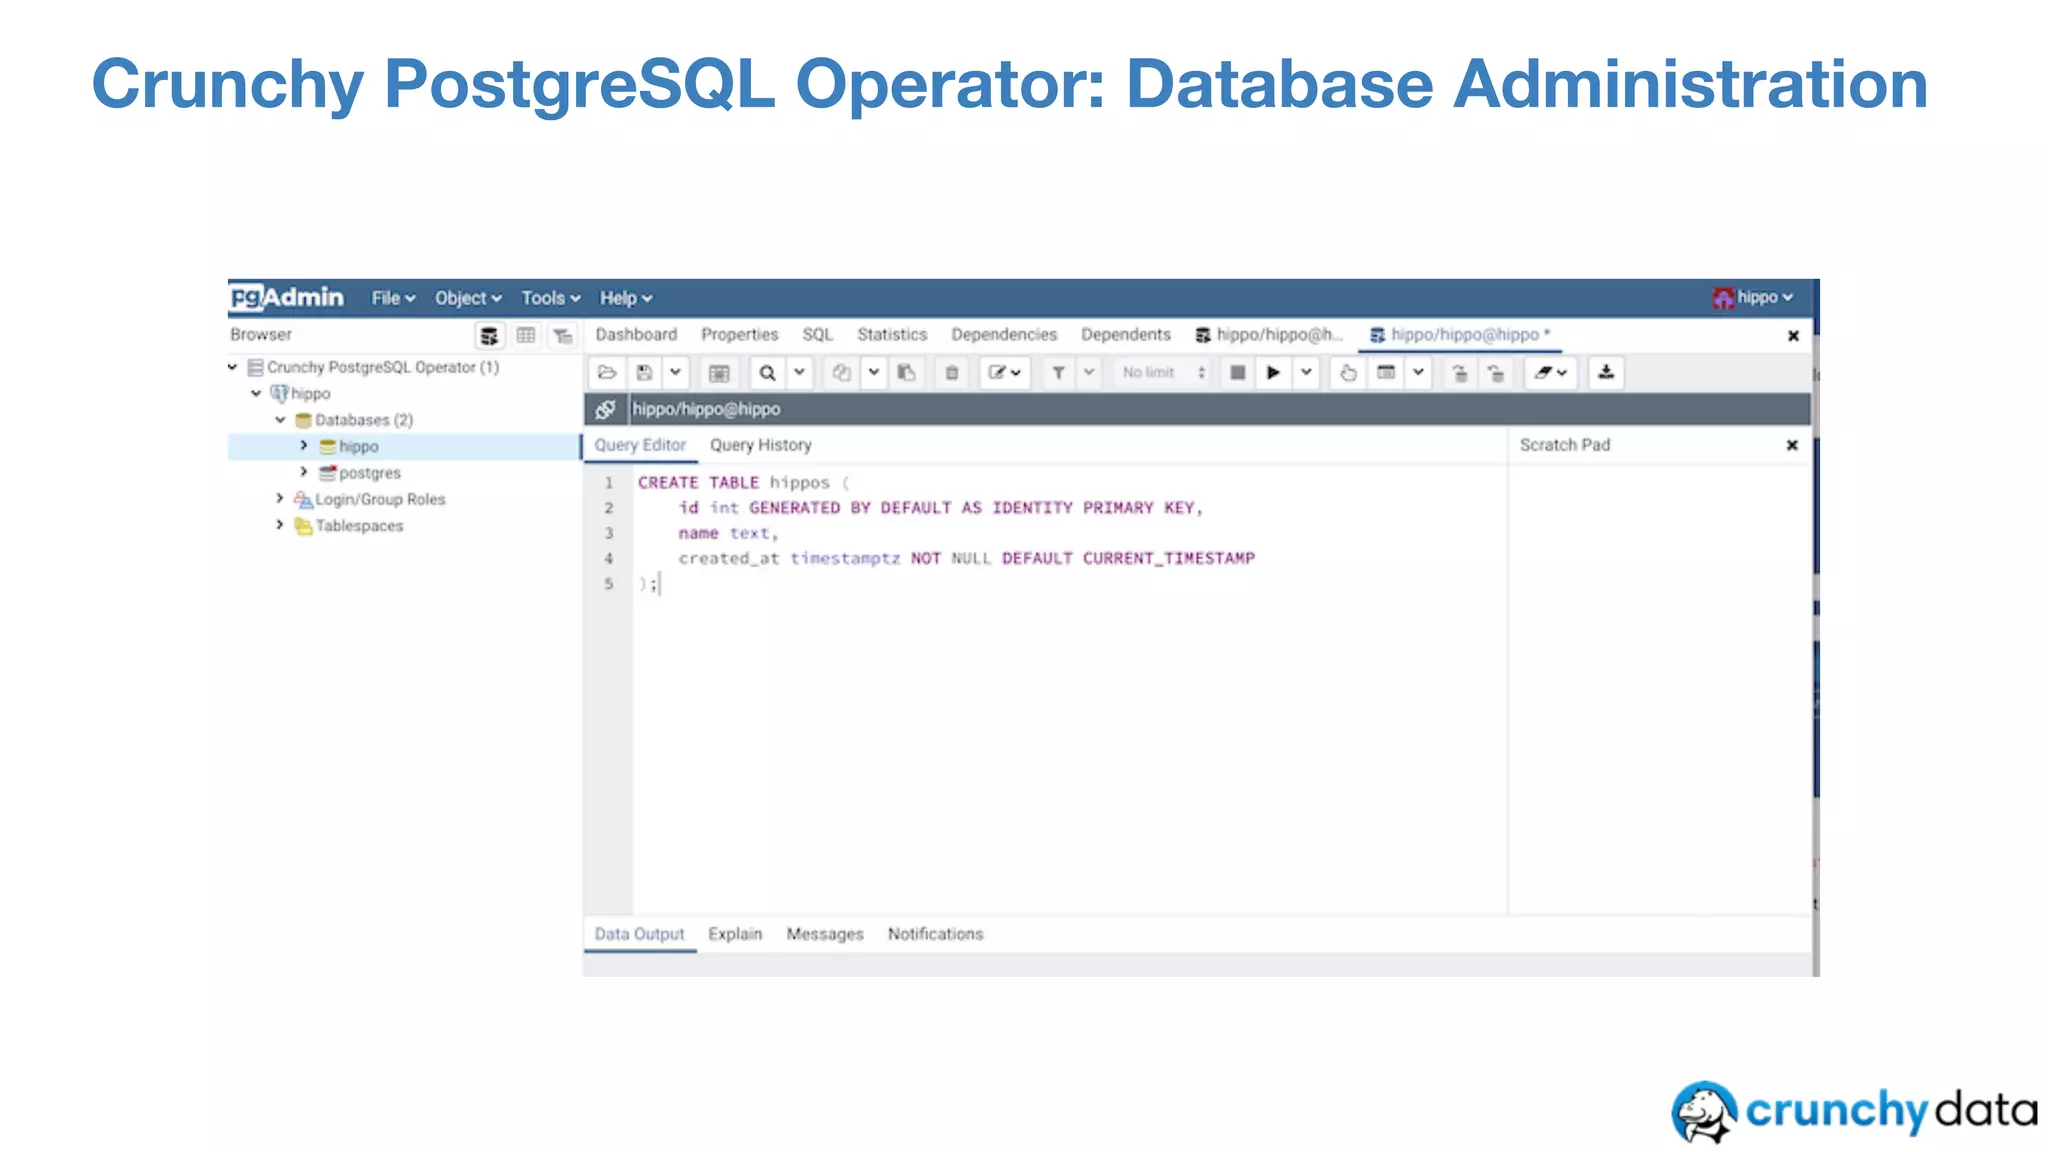The height and width of the screenshot is (1152, 2048).
Task: Click the Clear eraser icon
Action: click(x=1550, y=373)
